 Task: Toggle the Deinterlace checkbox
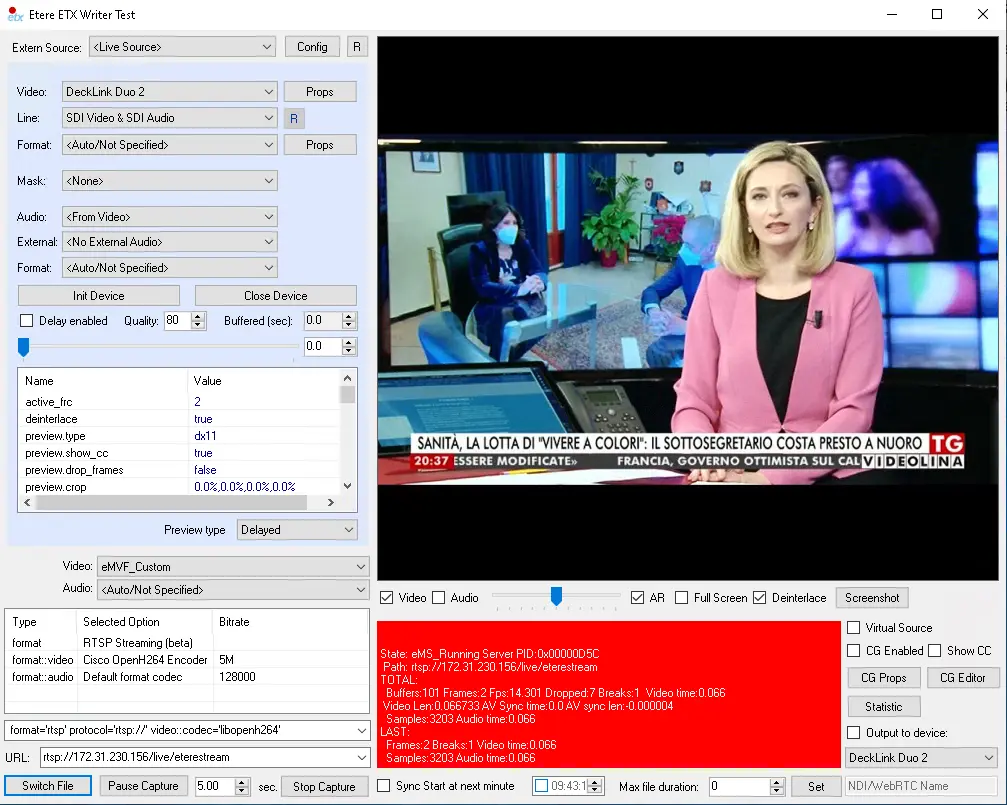[x=760, y=598]
